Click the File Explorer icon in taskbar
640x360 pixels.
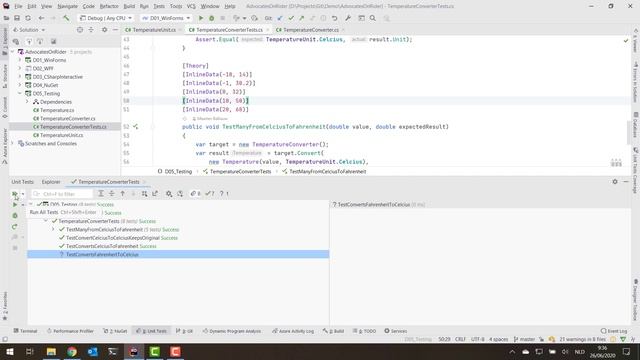click(51, 351)
